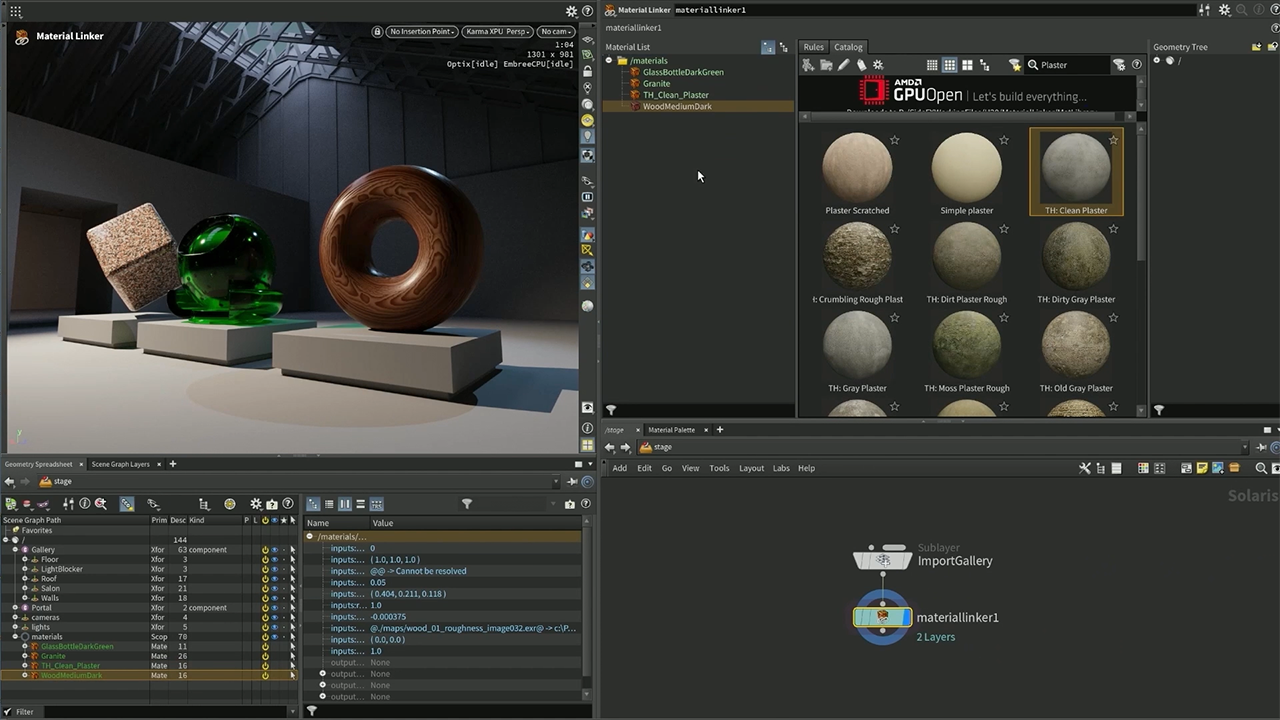
Task: Select the Floor prim in scene graph
Action: (x=50, y=560)
